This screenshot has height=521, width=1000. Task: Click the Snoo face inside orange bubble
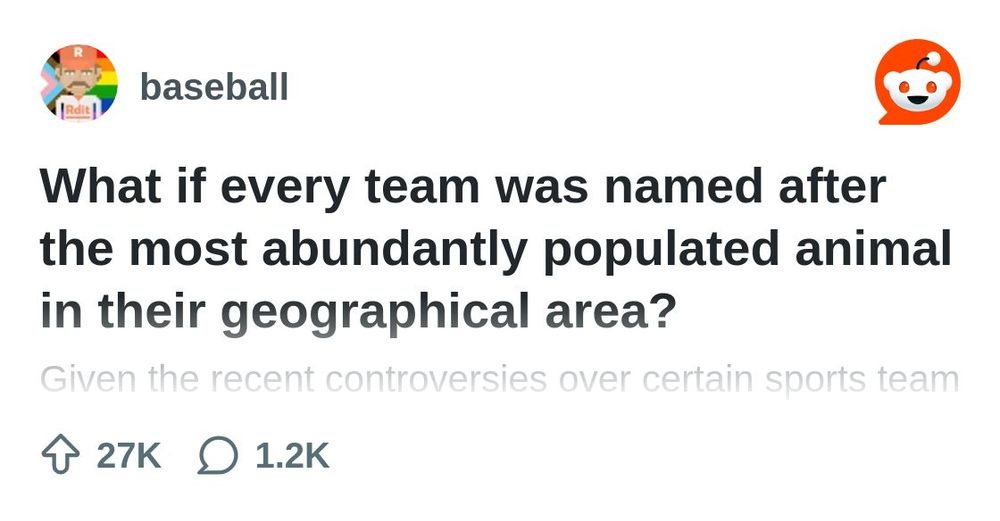pyautogui.click(x=918, y=91)
